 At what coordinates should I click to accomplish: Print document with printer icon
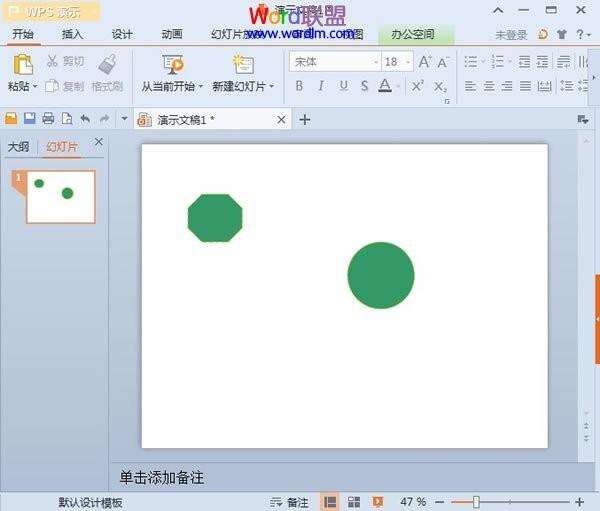(x=48, y=119)
